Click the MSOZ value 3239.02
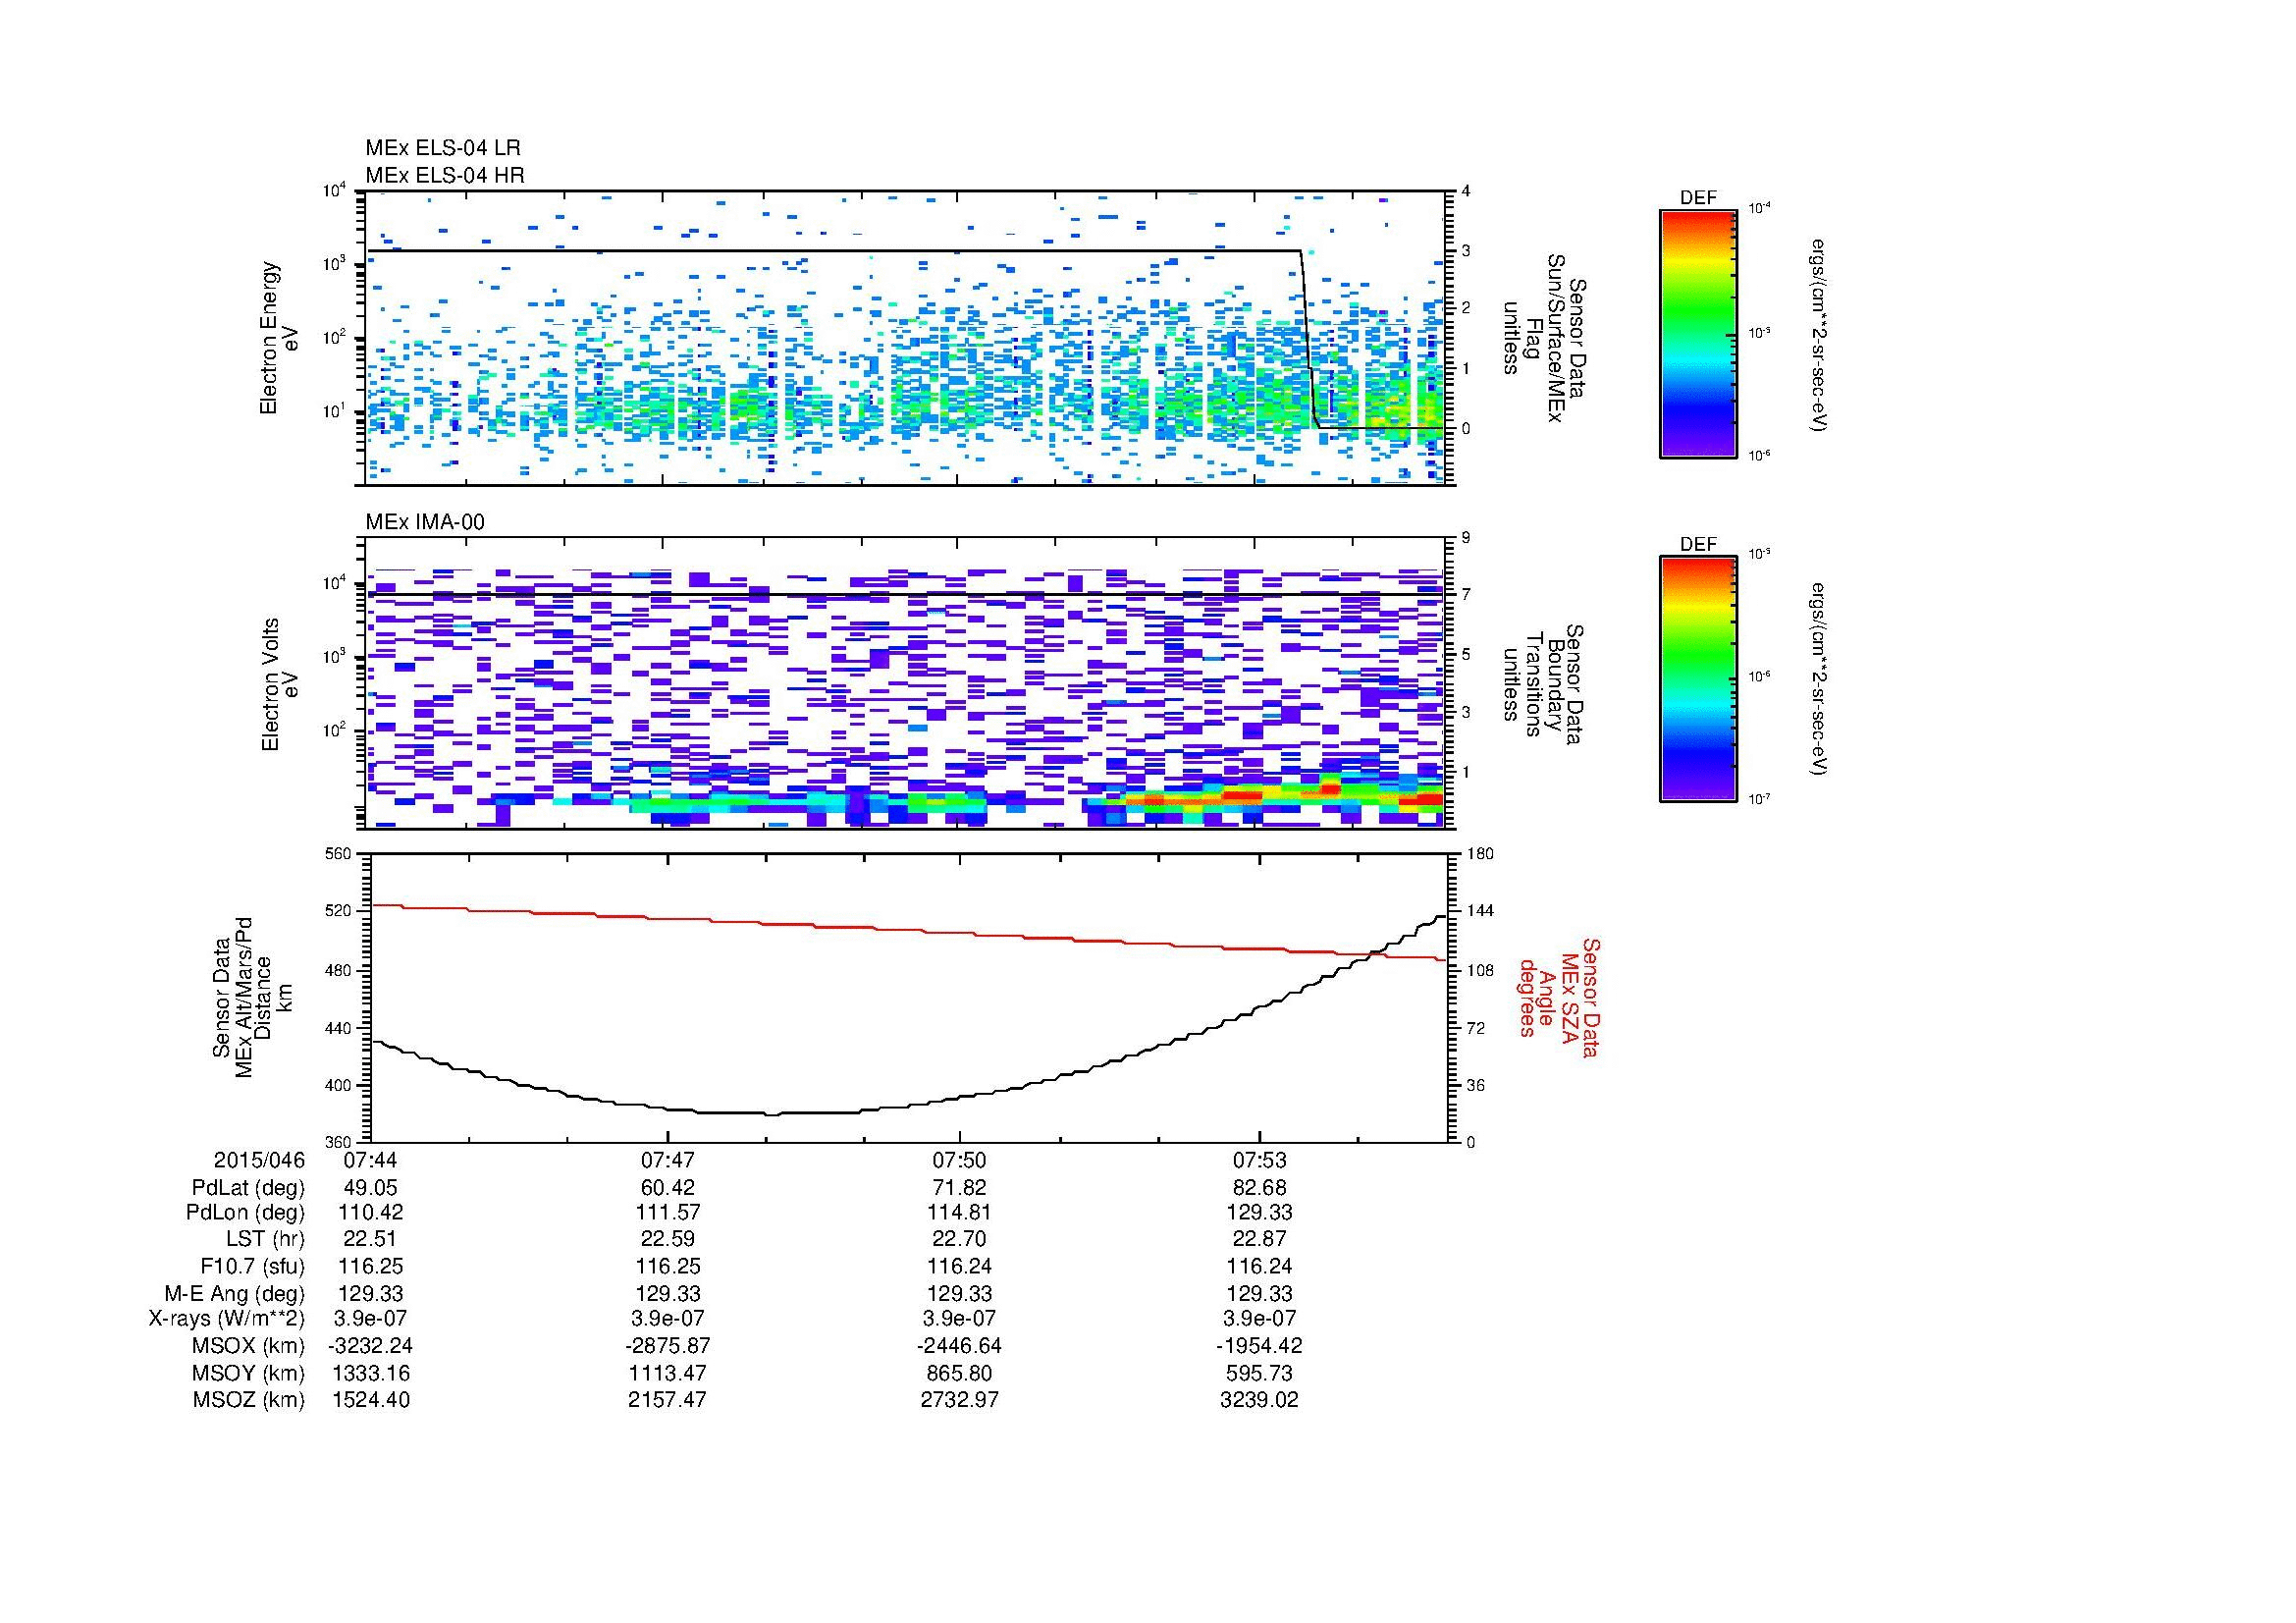Image resolution: width=2296 pixels, height=1623 pixels. coord(1259,1400)
